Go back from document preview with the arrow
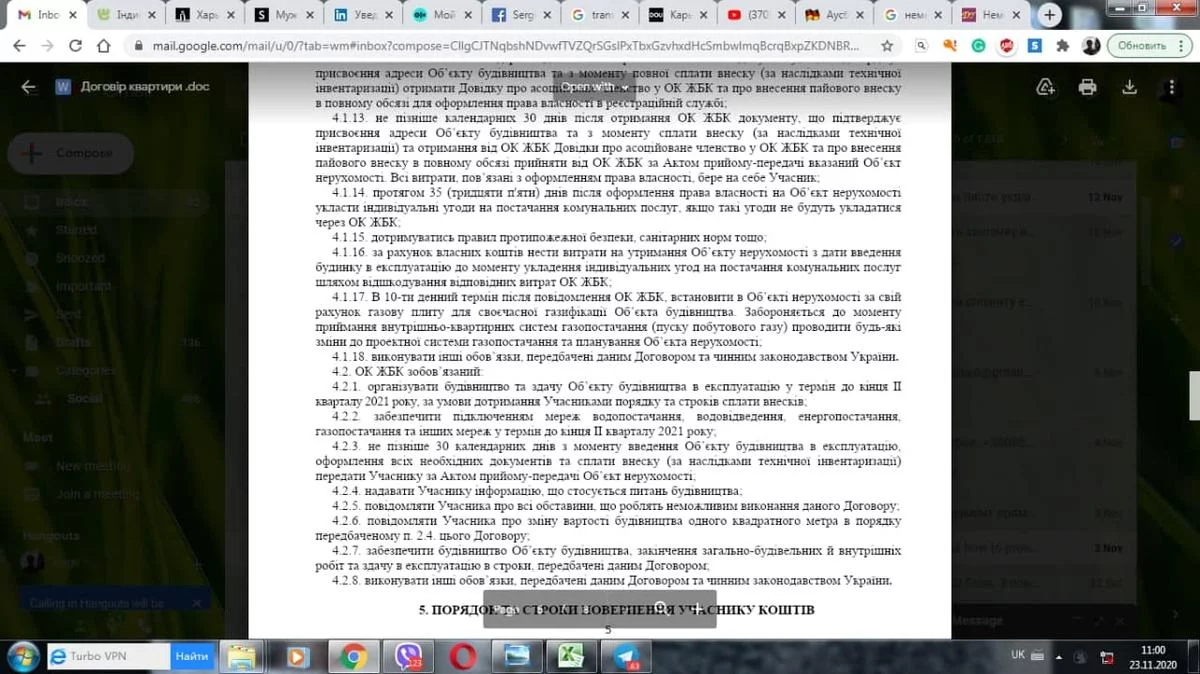Image resolution: width=1200 pixels, height=674 pixels. (28, 87)
